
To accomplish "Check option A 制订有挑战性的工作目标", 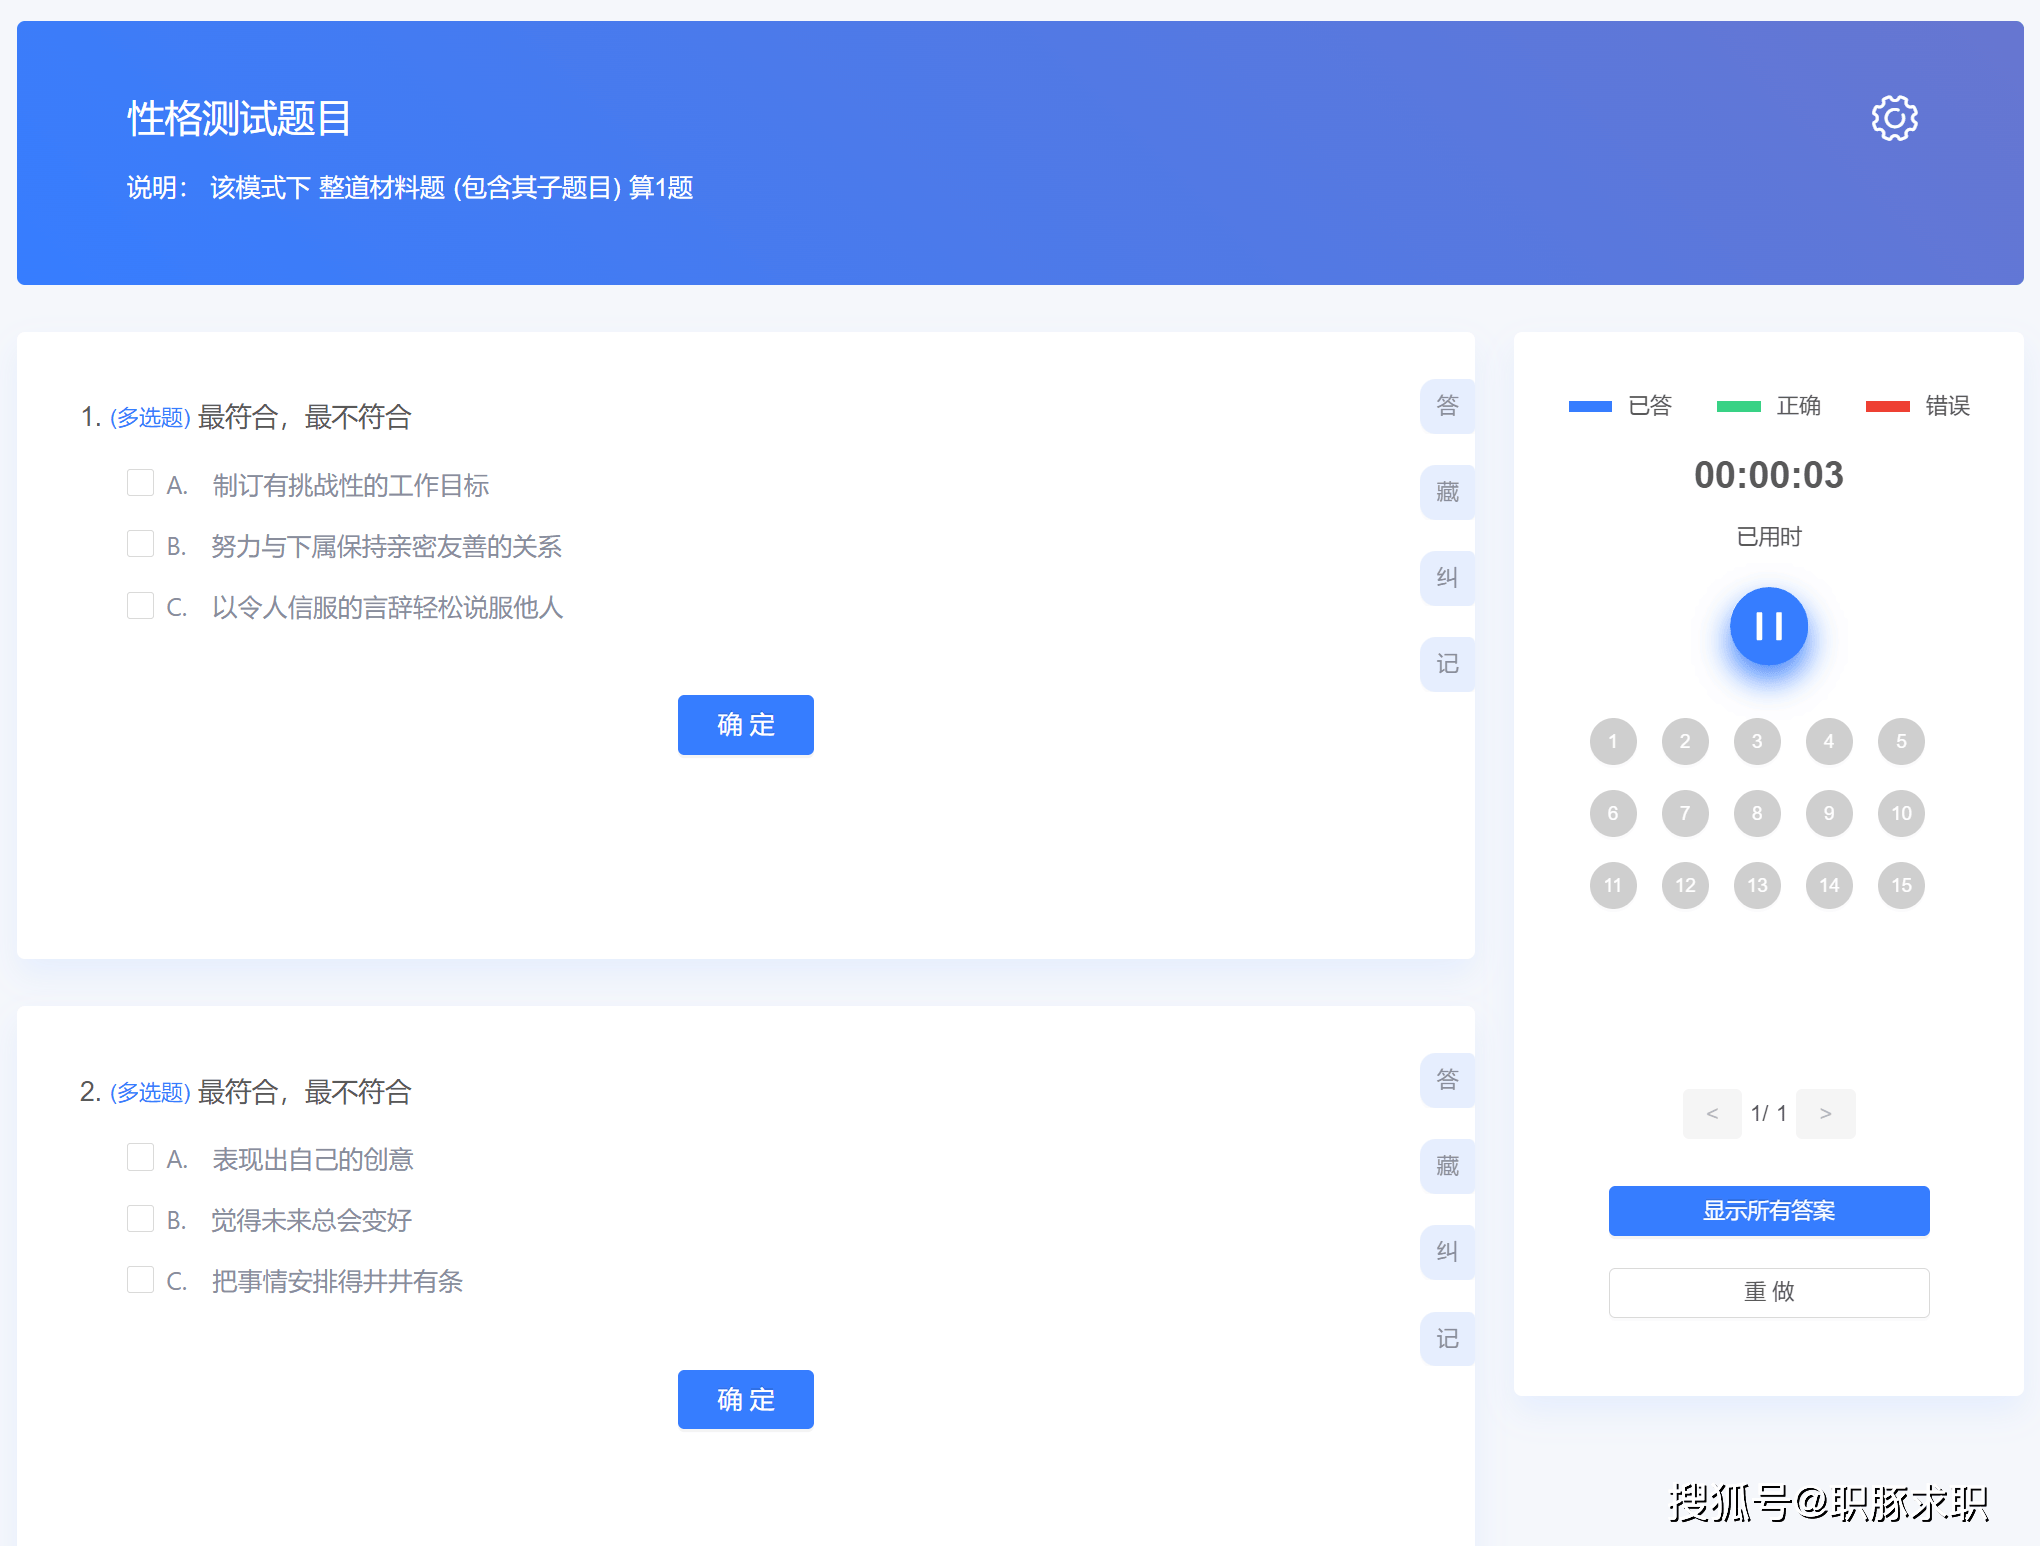I will click(141, 484).
